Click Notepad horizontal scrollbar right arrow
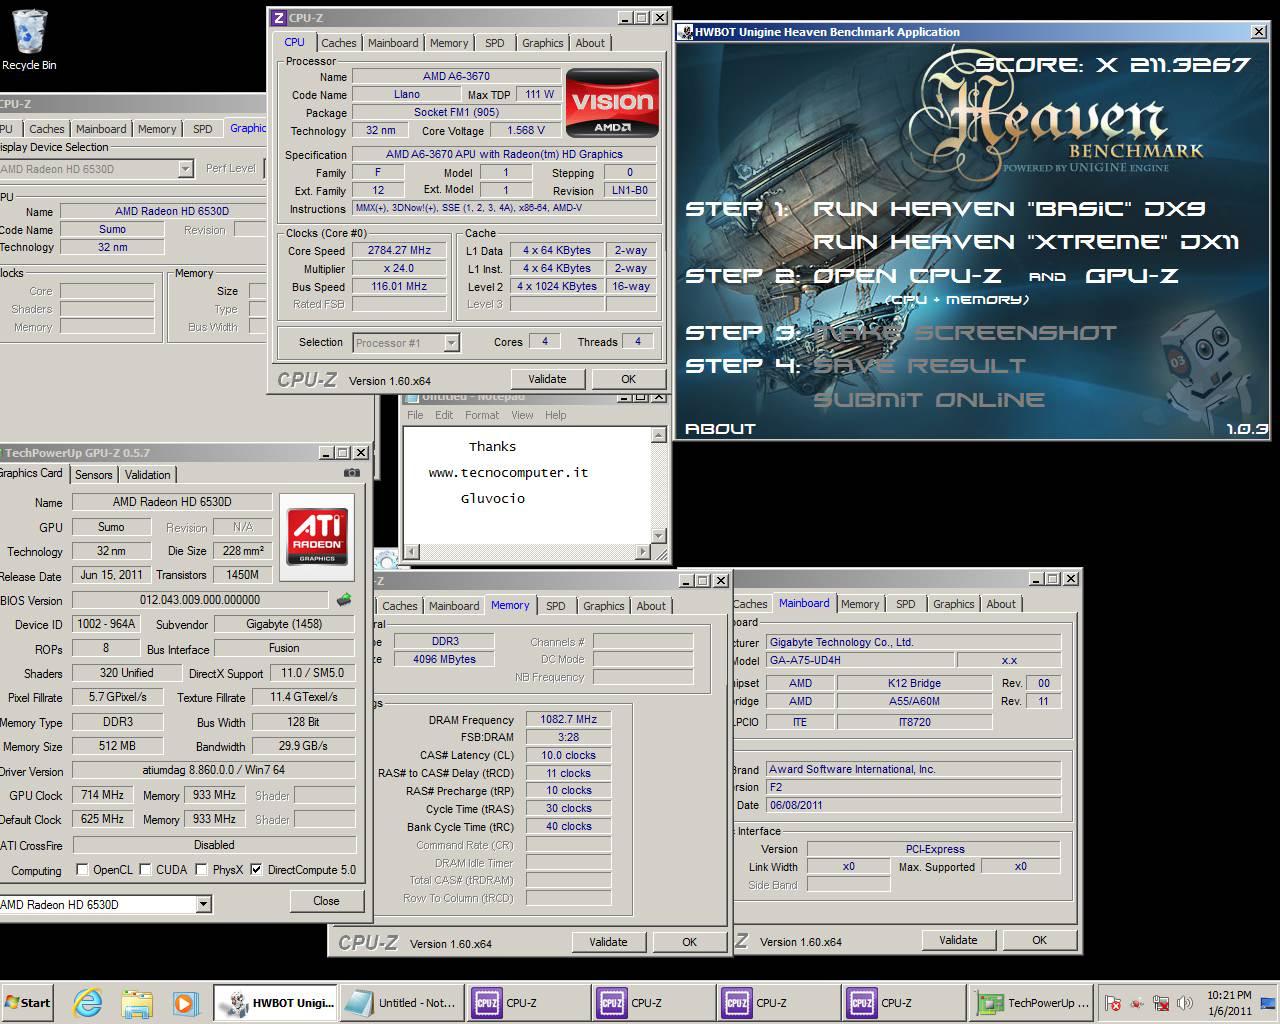Viewport: 1280px width, 1024px height. [x=643, y=552]
